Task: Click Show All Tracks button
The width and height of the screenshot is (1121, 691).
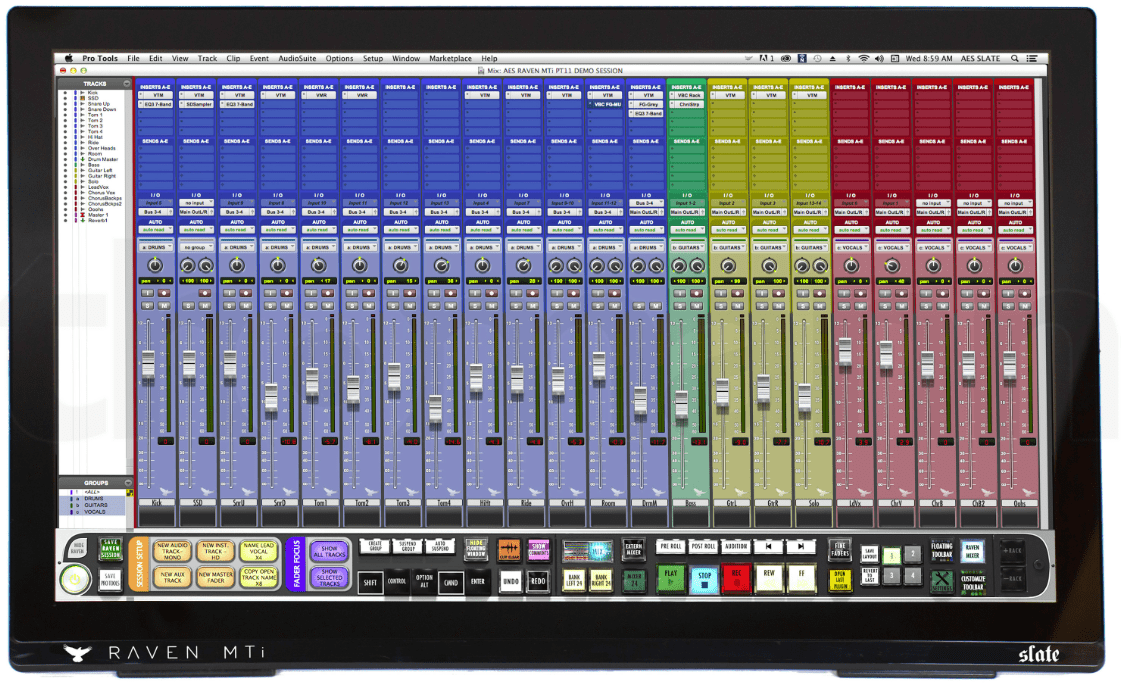Action: [329, 551]
